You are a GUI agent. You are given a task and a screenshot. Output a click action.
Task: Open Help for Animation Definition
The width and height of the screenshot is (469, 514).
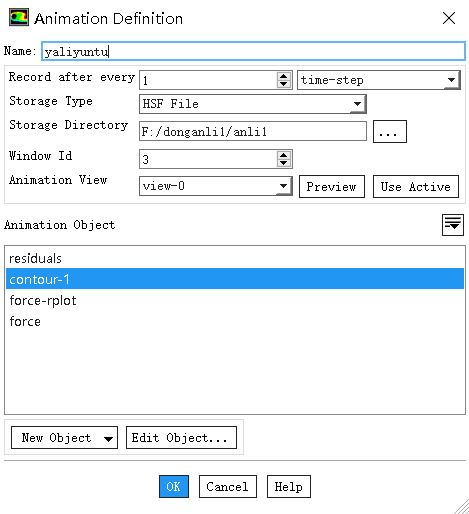(289, 486)
